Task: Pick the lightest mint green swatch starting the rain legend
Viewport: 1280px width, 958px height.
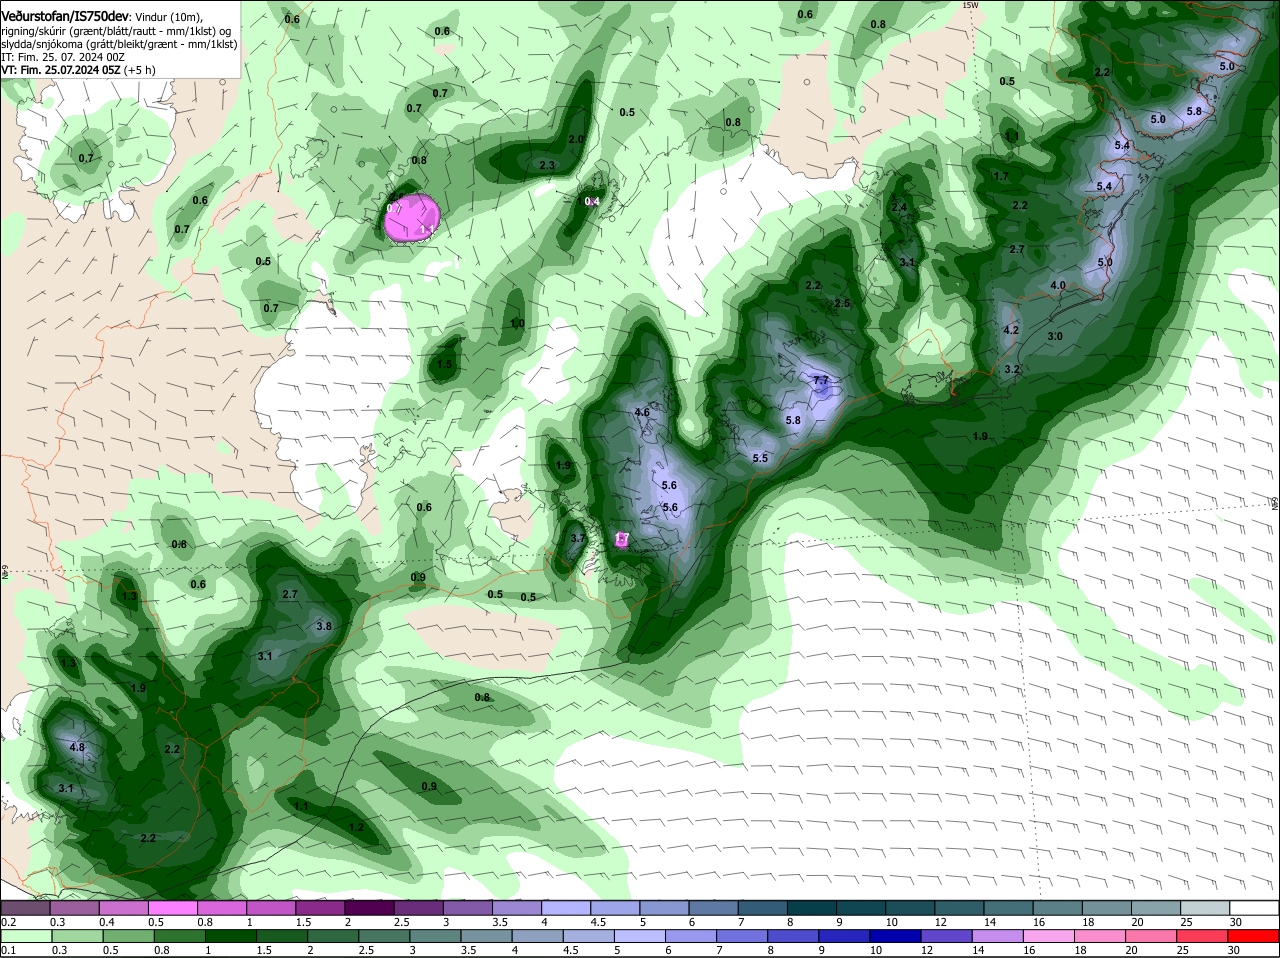Action: [x=26, y=936]
